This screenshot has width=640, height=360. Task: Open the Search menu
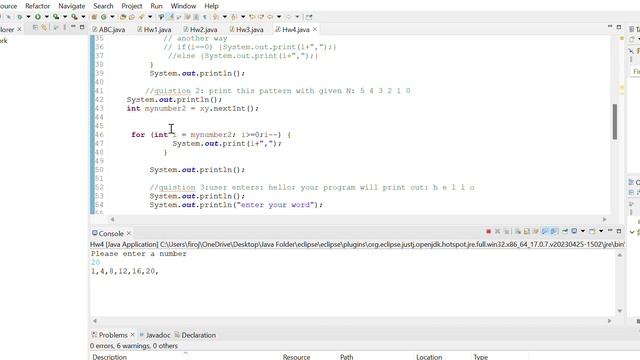click(103, 6)
